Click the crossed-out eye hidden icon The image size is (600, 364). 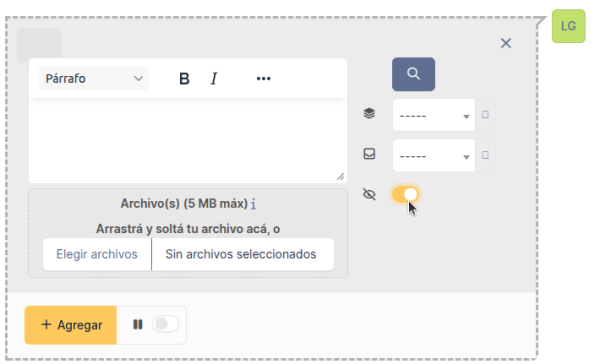369,194
